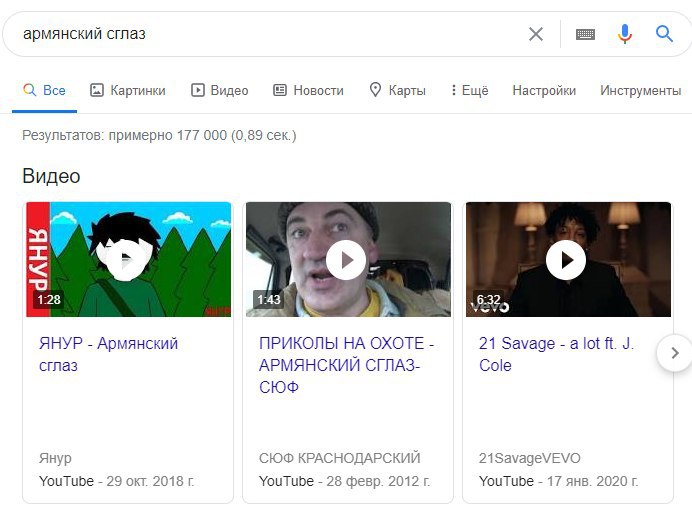
Task: Clear the search query with X icon
Action: 536,34
